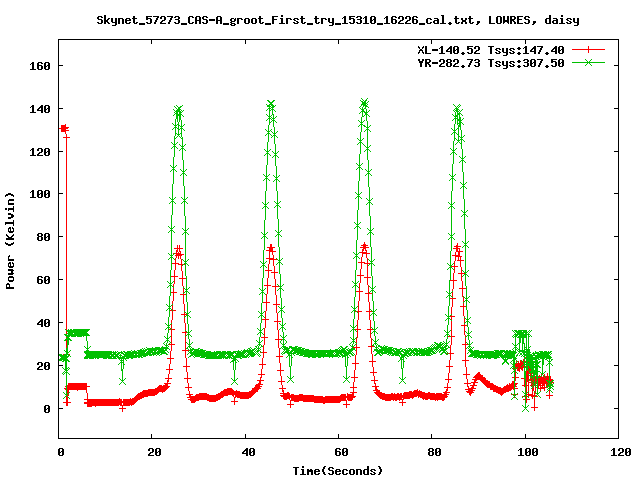
Task: Click the y-axis tick label 80
Action: click(x=44, y=237)
